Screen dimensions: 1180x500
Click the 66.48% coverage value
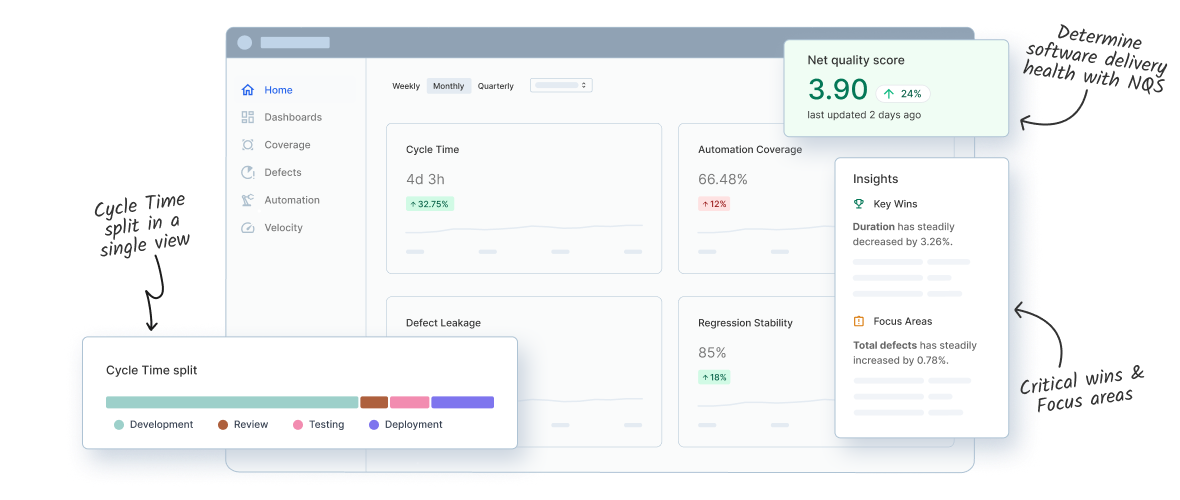pos(722,179)
